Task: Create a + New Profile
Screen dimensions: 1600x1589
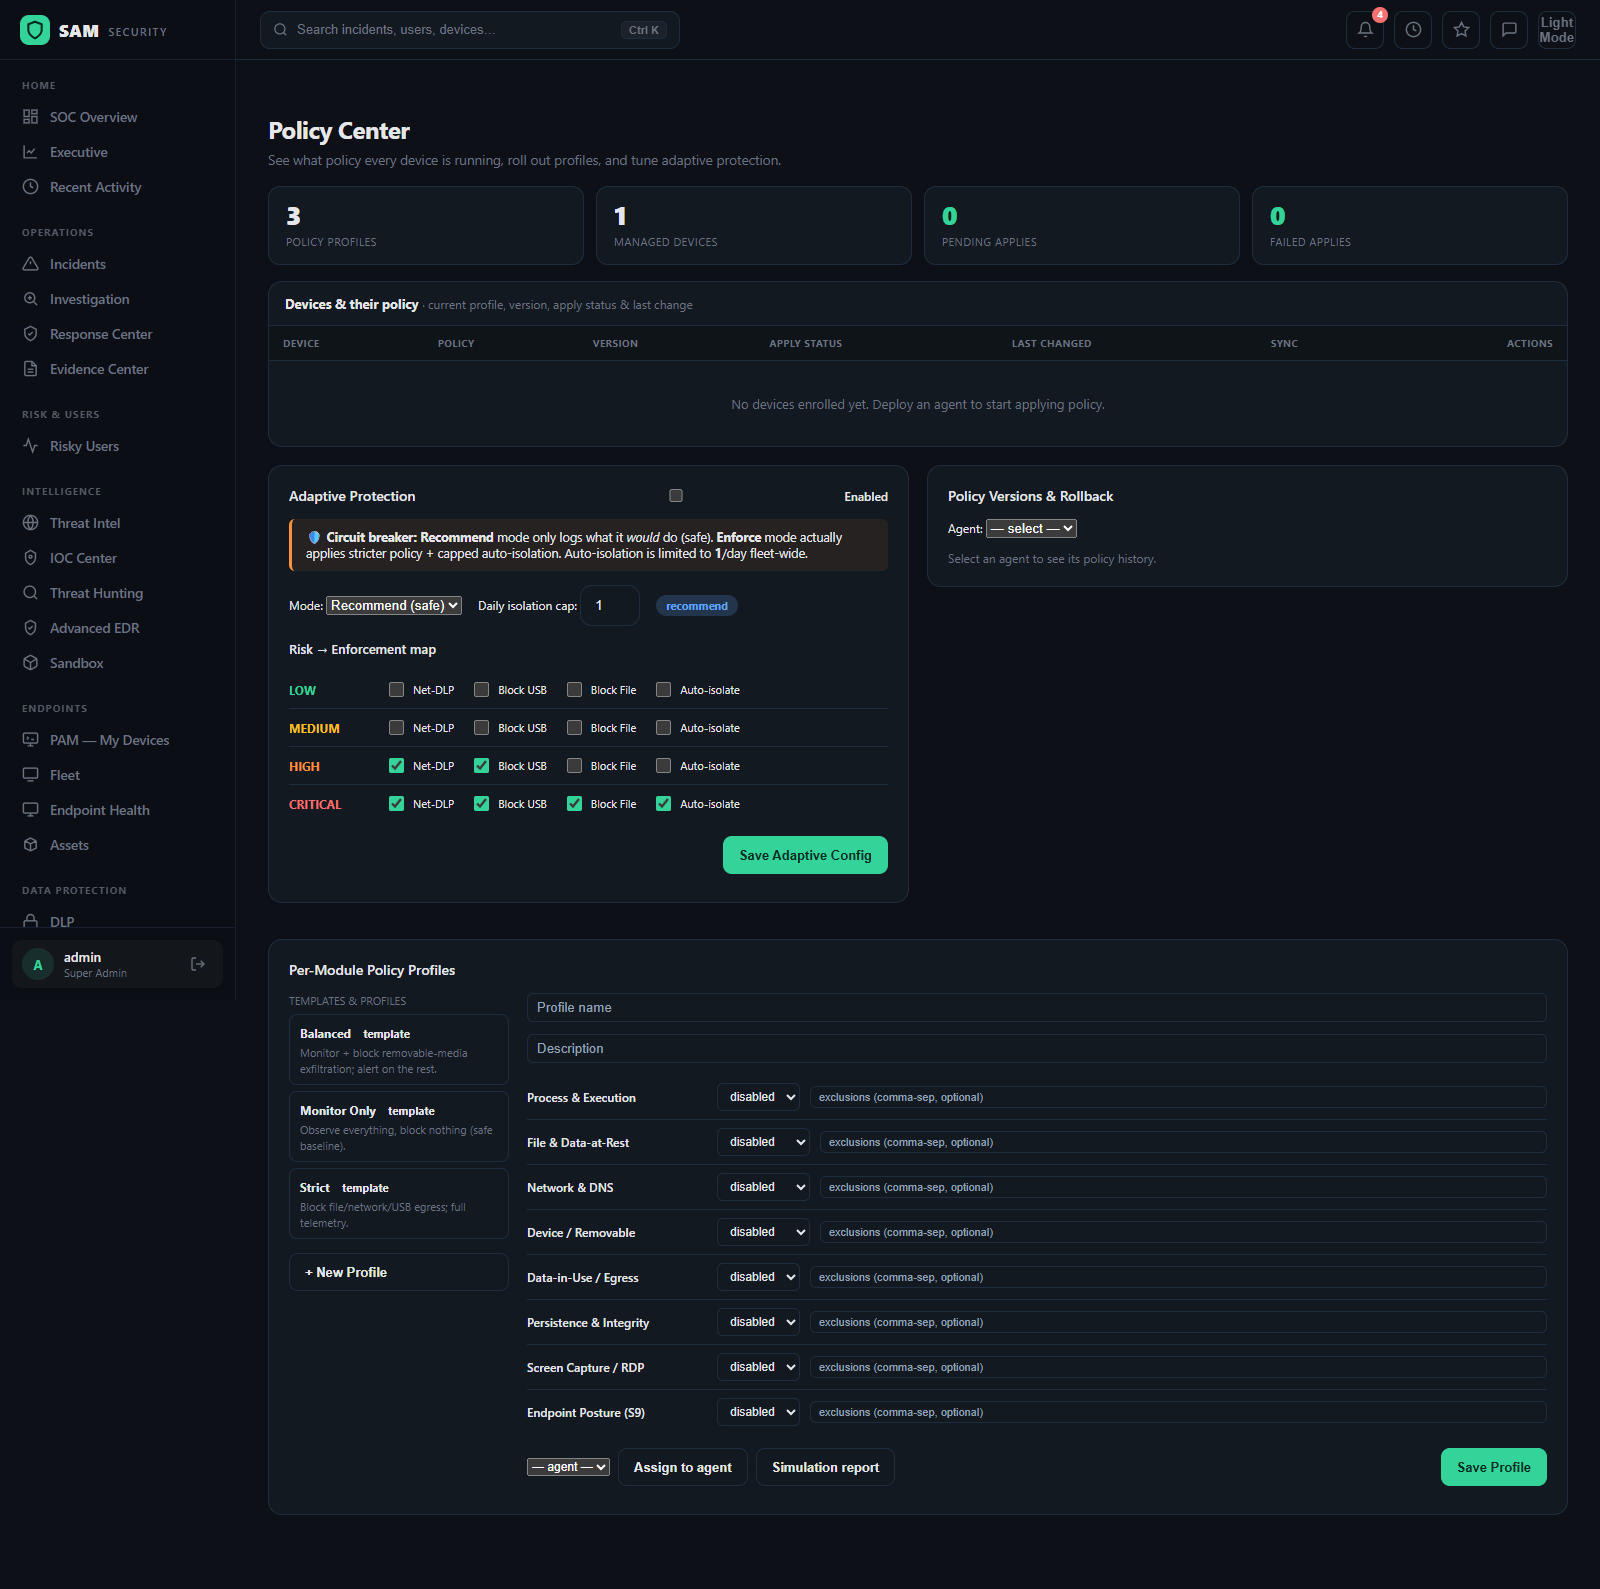Action: point(399,1272)
